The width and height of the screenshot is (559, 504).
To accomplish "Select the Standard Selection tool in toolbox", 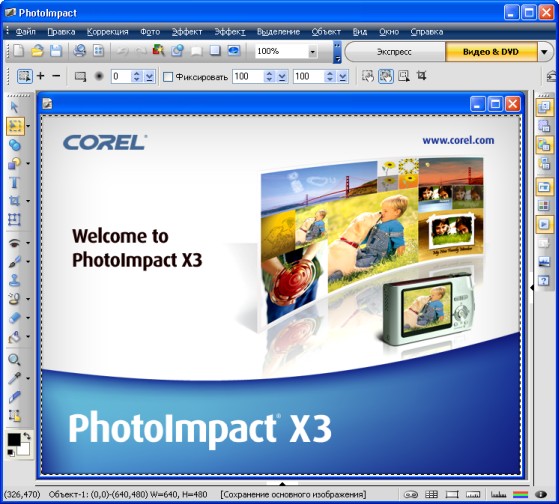I will [x=15, y=126].
